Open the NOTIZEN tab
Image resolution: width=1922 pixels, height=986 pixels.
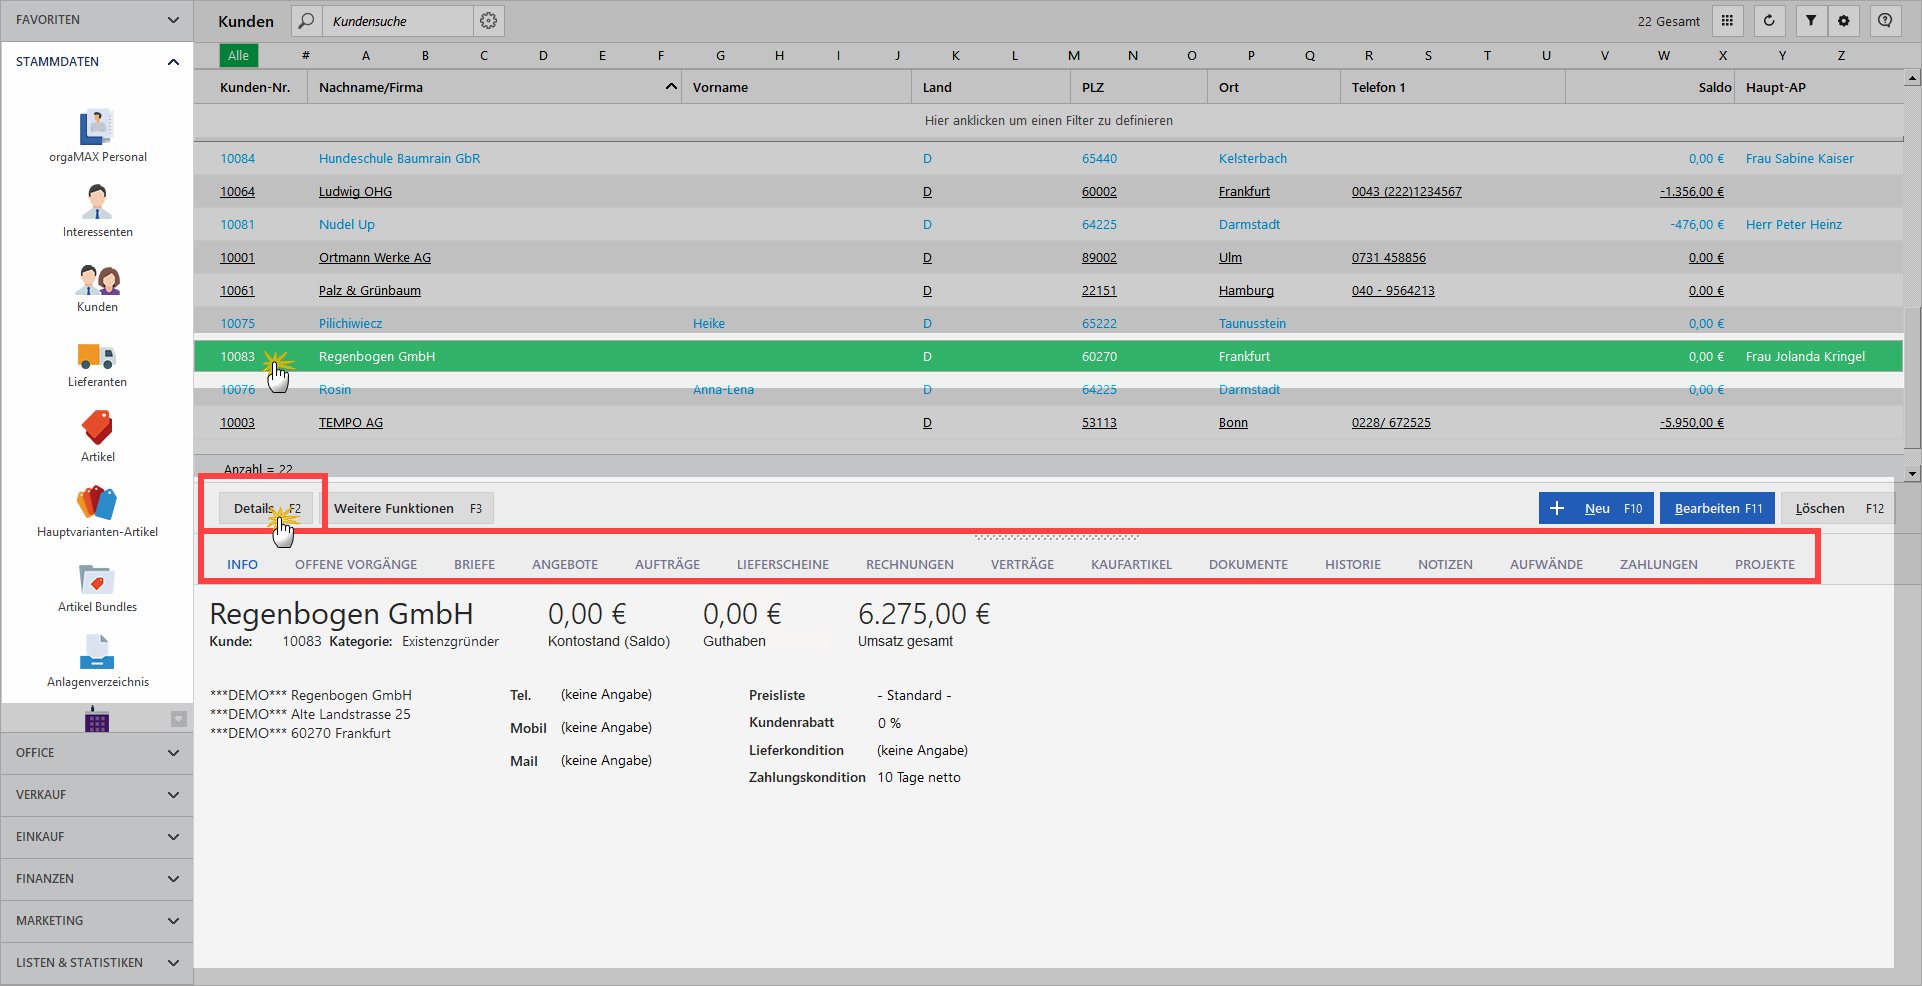point(1445,564)
